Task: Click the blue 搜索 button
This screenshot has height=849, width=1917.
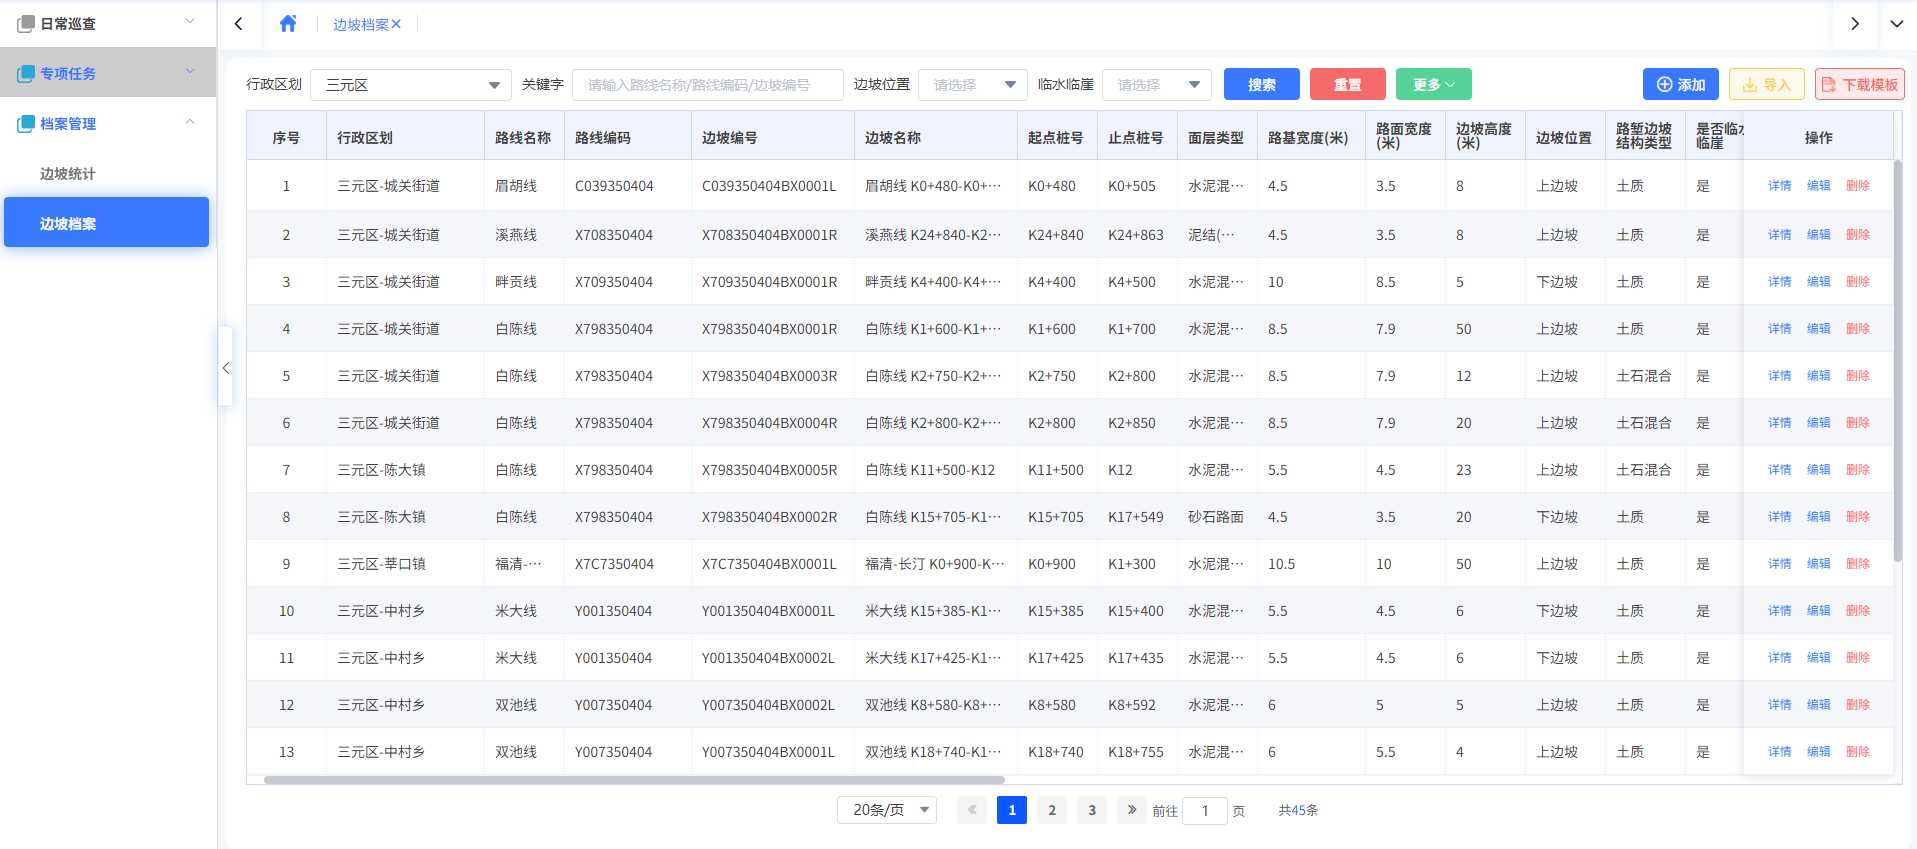Action: (1262, 84)
